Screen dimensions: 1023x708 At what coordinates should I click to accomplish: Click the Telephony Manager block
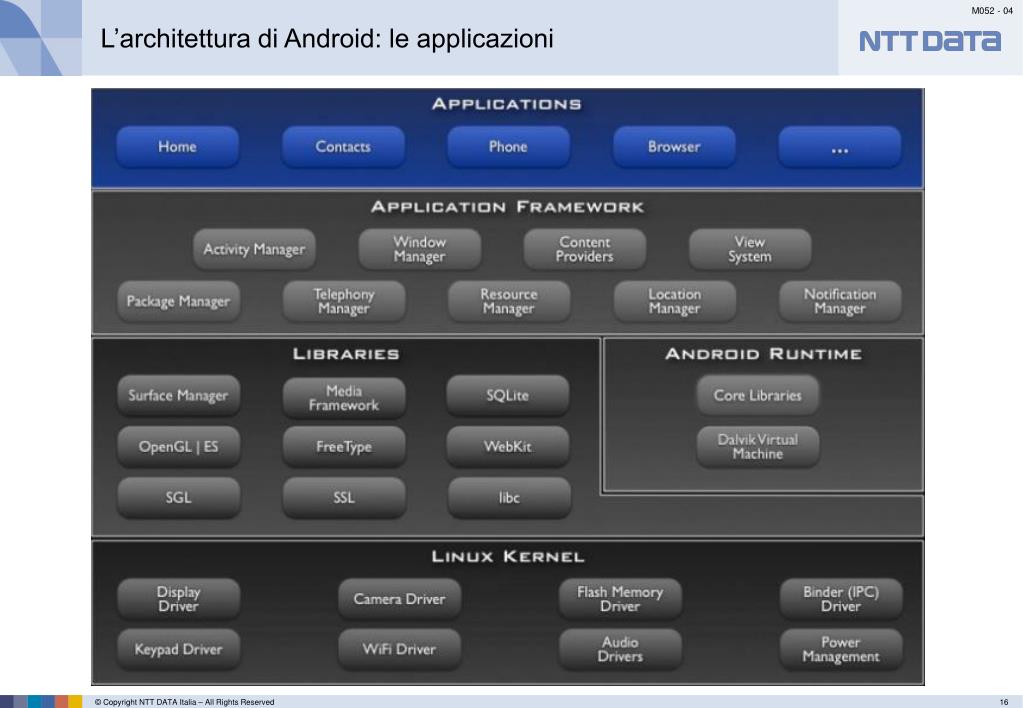[344, 301]
